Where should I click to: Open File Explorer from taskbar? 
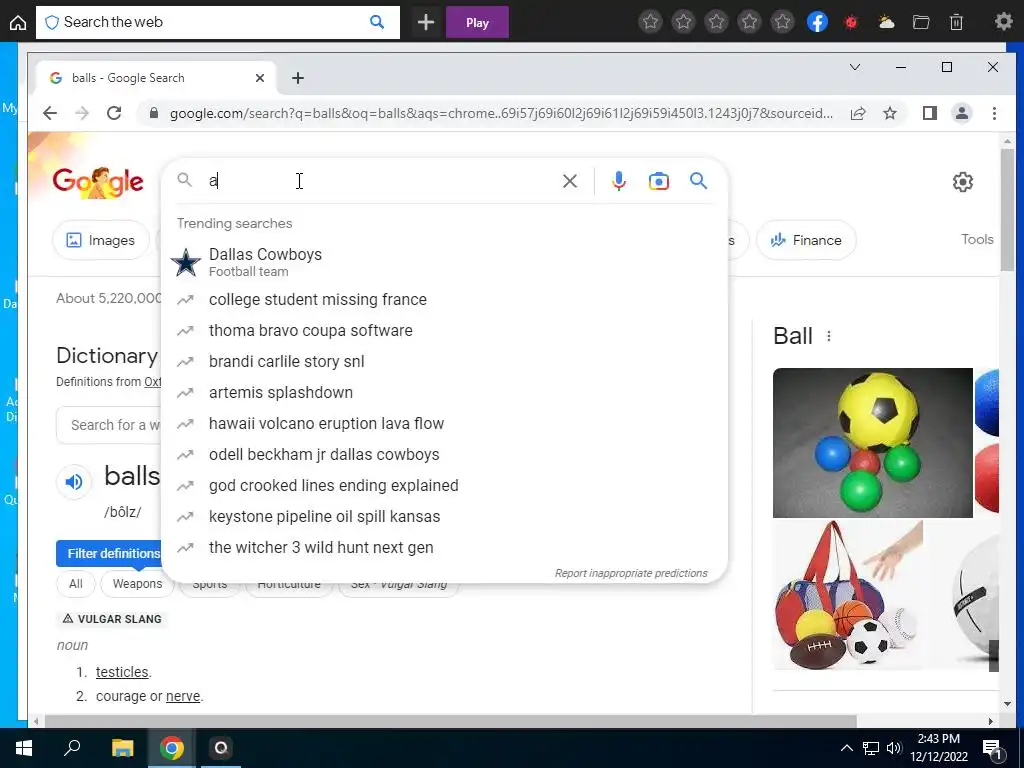122,748
